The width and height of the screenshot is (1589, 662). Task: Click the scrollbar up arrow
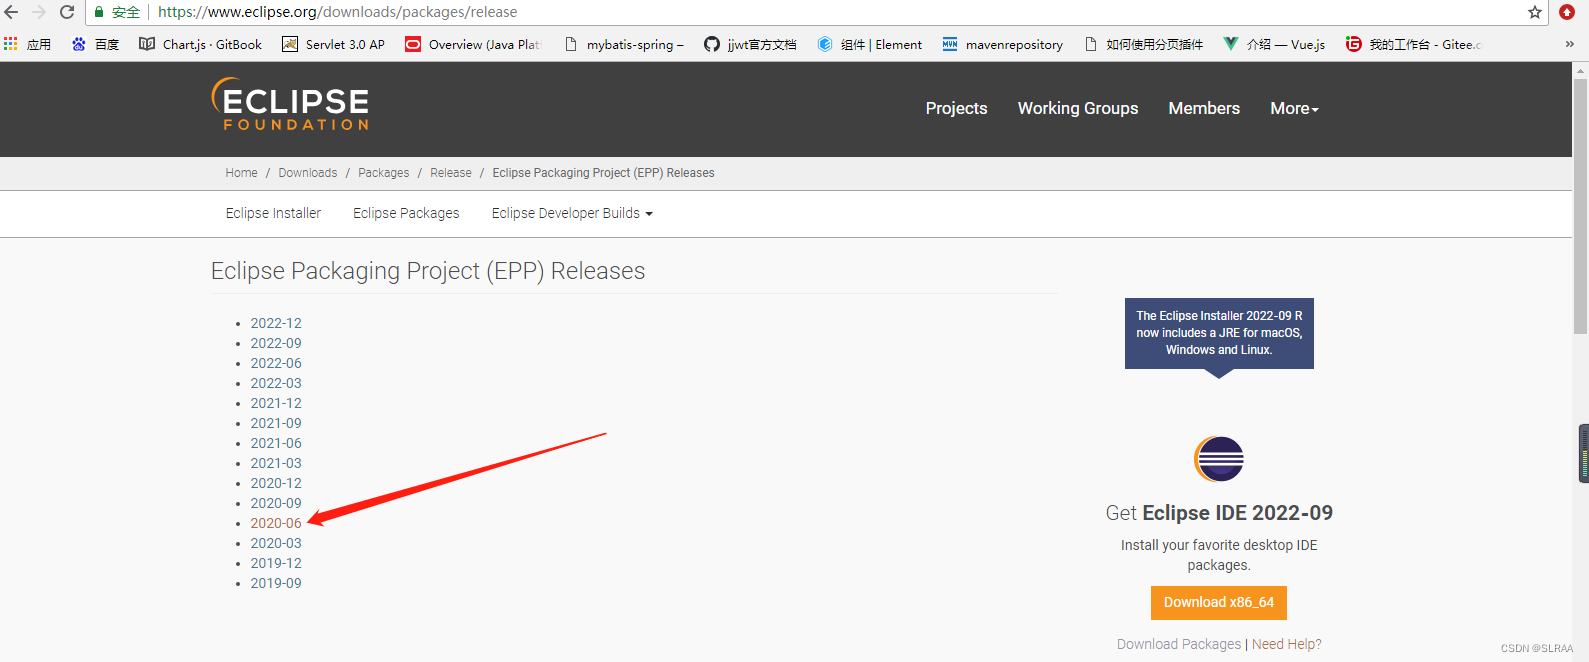point(1581,70)
